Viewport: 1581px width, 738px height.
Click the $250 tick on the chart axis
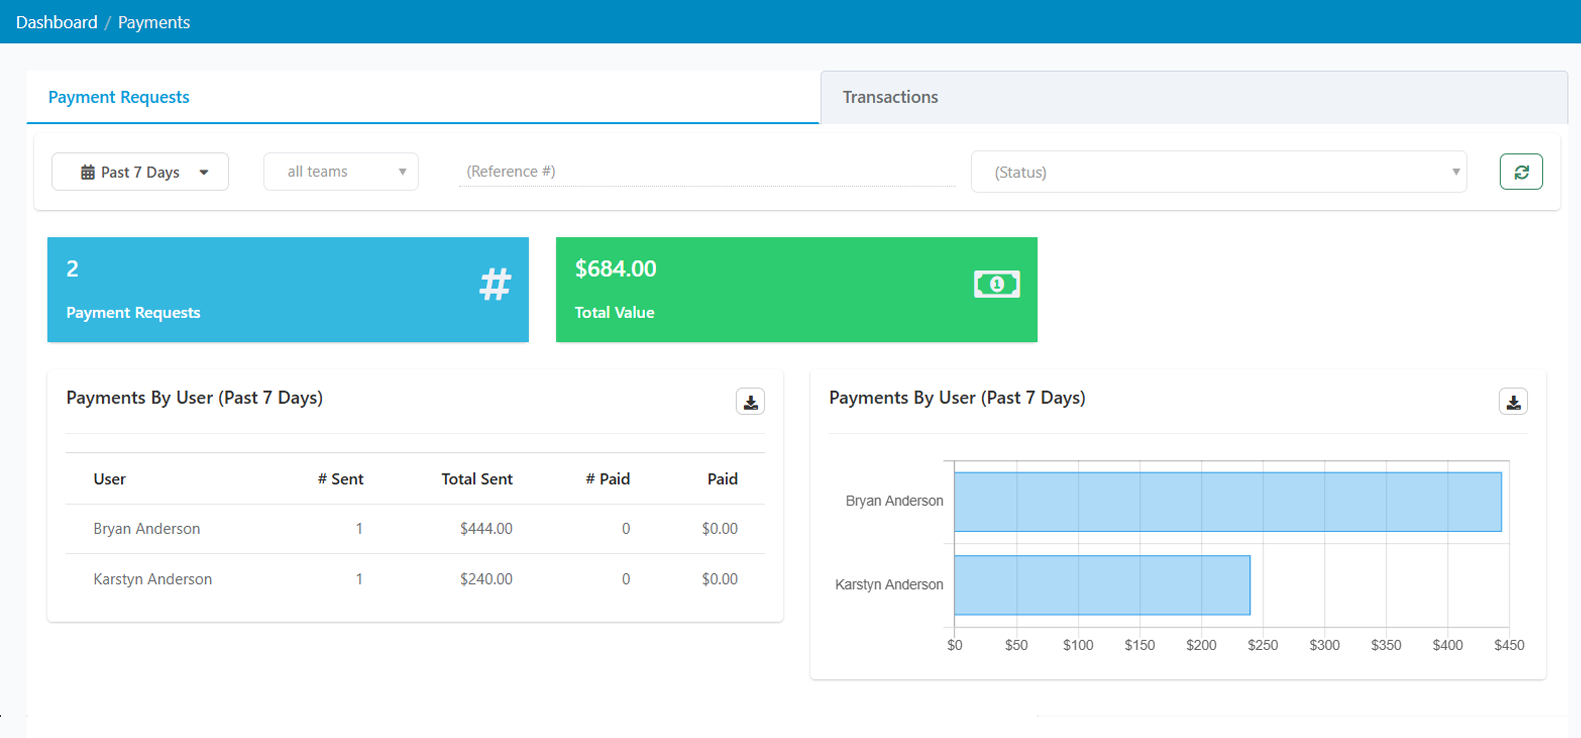point(1263,645)
